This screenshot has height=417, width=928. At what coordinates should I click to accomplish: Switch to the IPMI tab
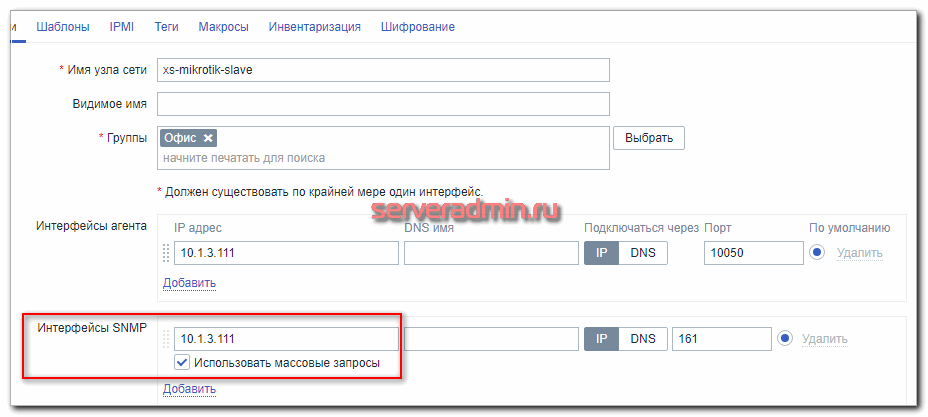pyautogui.click(x=121, y=27)
